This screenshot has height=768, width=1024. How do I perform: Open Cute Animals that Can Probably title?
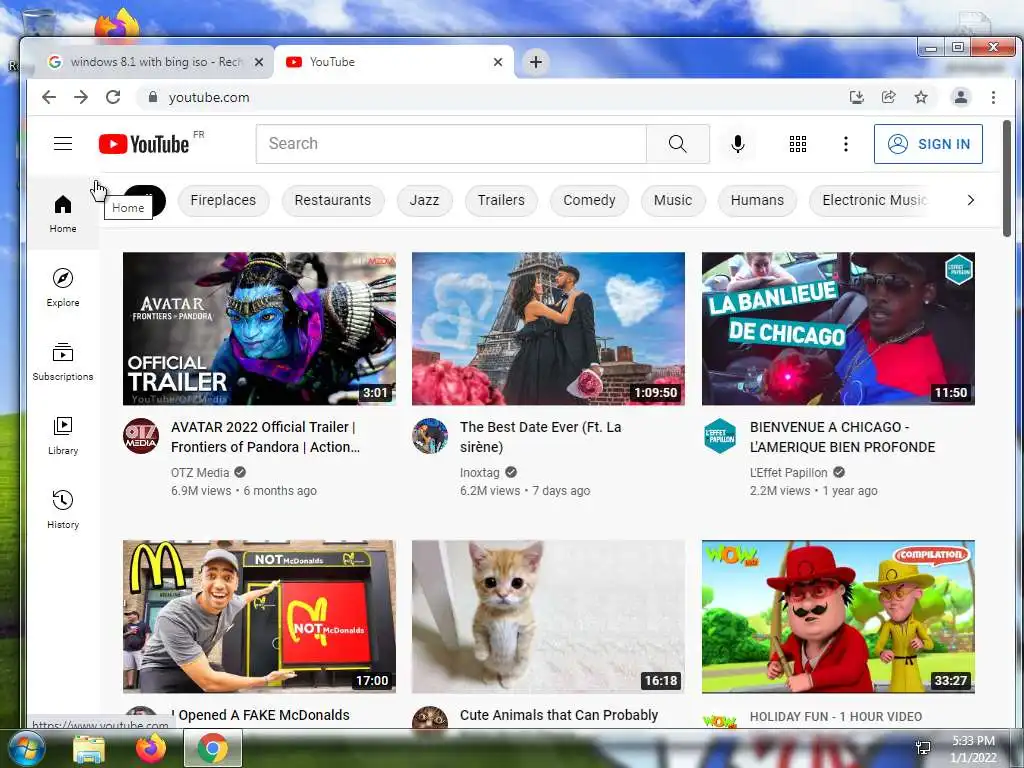[x=558, y=715]
